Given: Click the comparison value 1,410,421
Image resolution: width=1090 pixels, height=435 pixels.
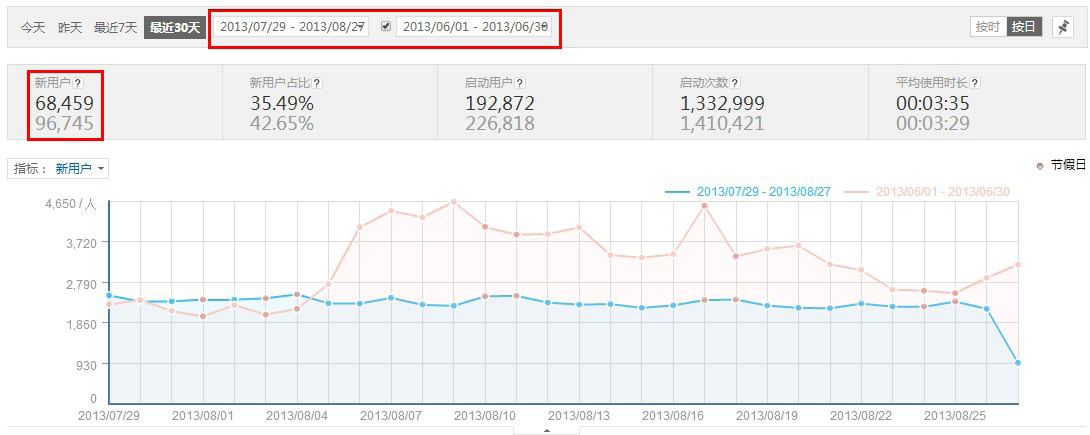Looking at the screenshot, I should [x=722, y=124].
